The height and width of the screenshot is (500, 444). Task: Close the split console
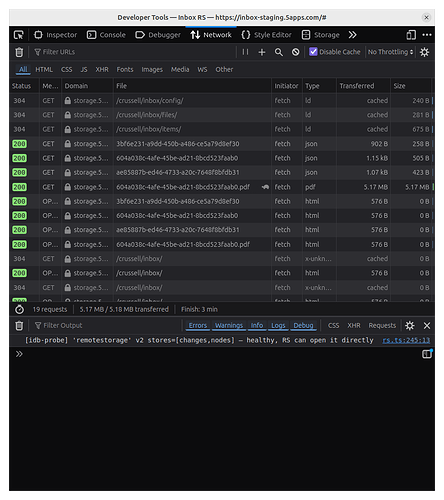tap(427, 325)
